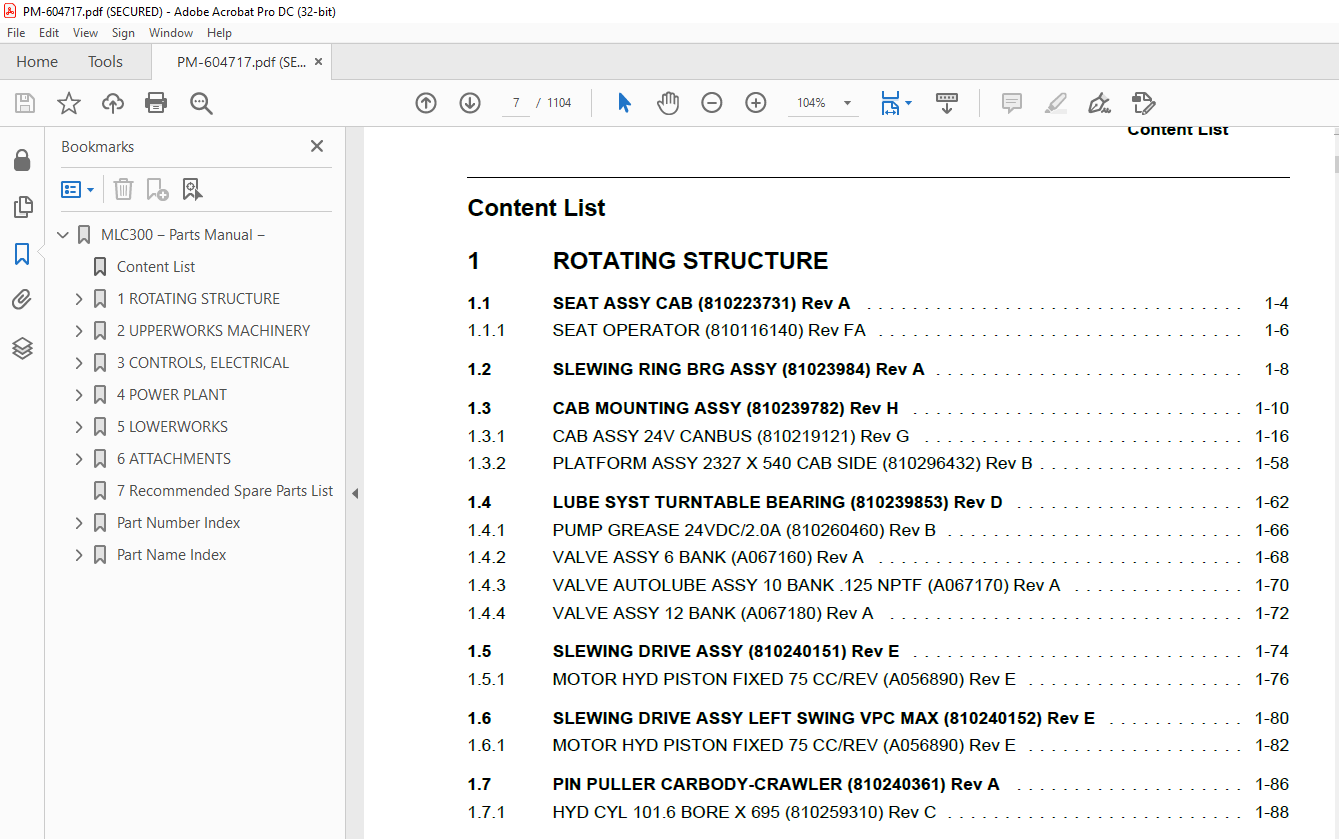The width and height of the screenshot is (1339, 839).
Task: Select the PM-604717.pdf document tab
Action: (241, 62)
